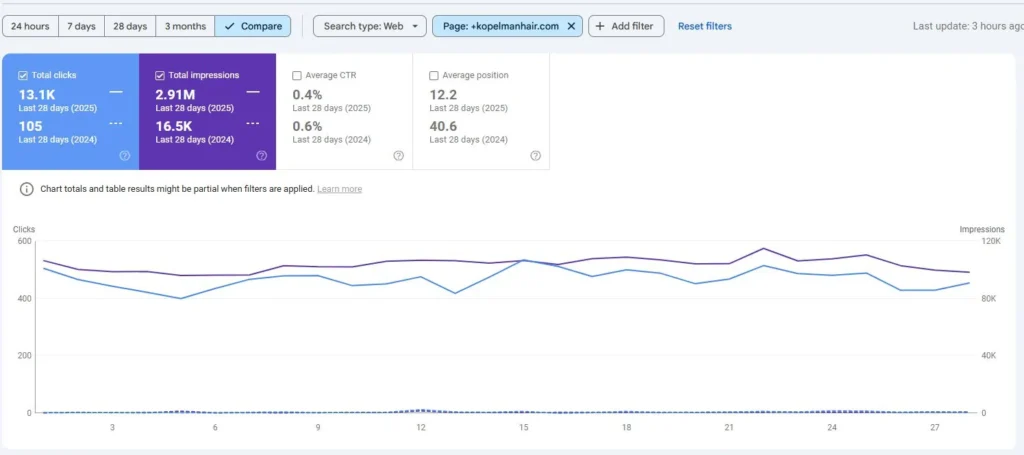Screen dimensions: 1024x455
Task: Open the Learn more link
Action: pyautogui.click(x=339, y=189)
